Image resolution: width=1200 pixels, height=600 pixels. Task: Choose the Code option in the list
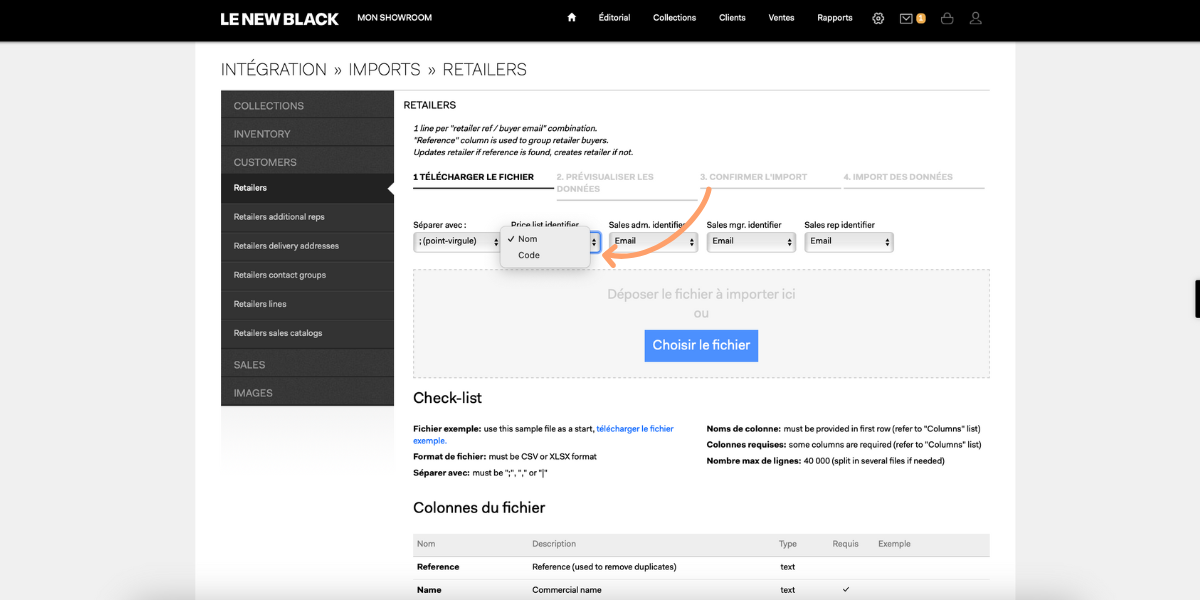545,255
